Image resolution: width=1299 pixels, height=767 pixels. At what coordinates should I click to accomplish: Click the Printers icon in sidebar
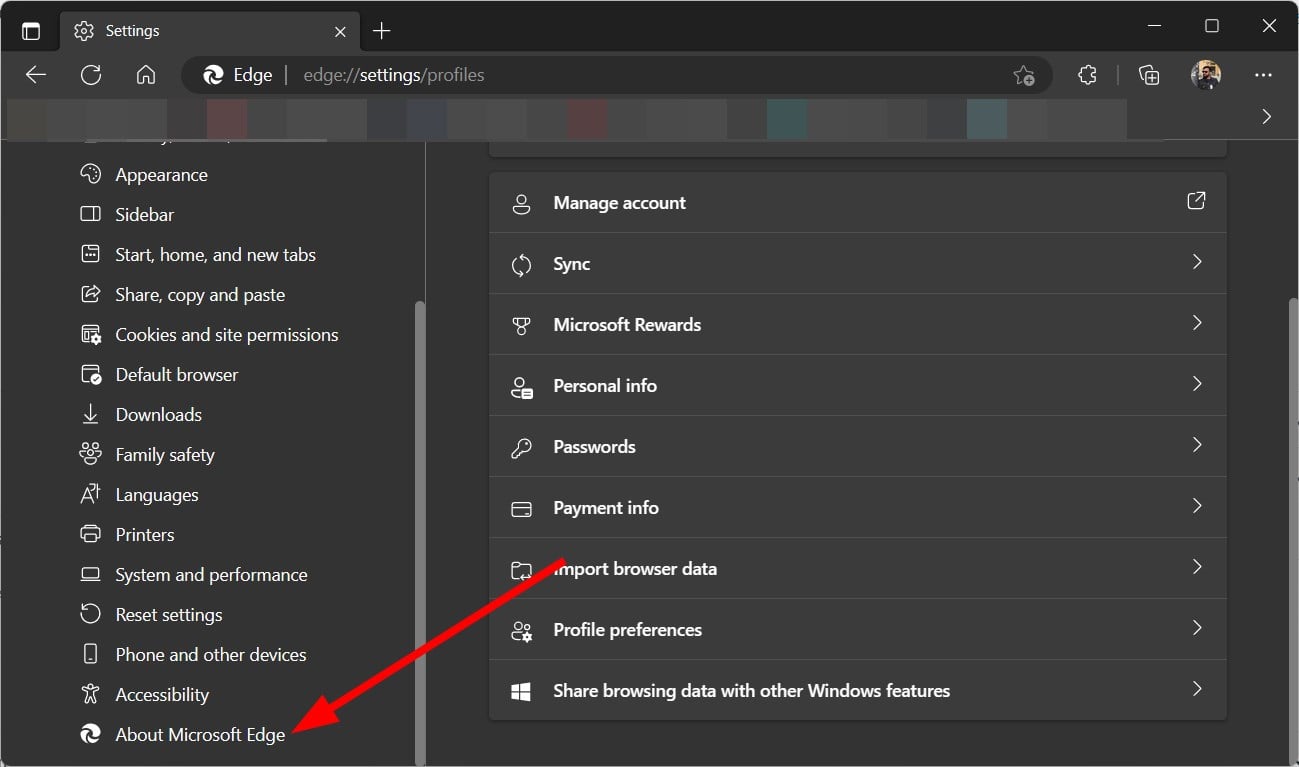[x=91, y=534]
